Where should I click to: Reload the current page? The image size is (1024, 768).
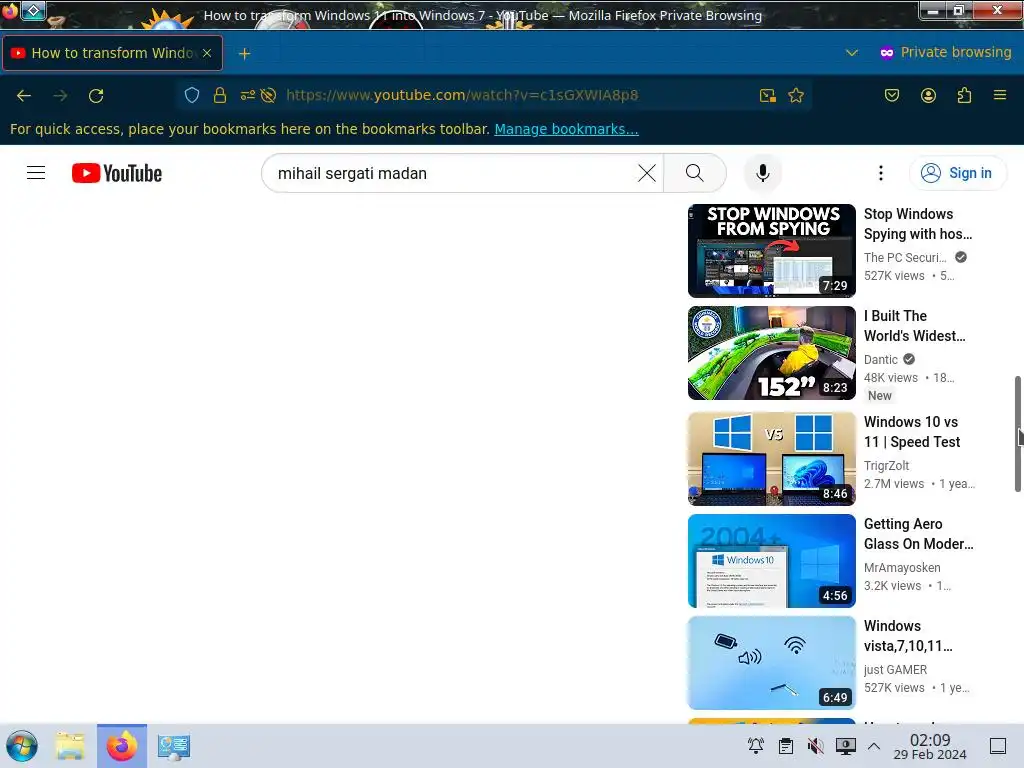(96, 96)
